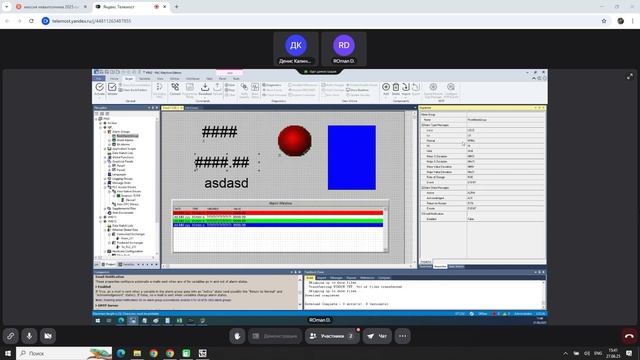Bookmark this page with the star
640x360 pixels.
point(604,21)
